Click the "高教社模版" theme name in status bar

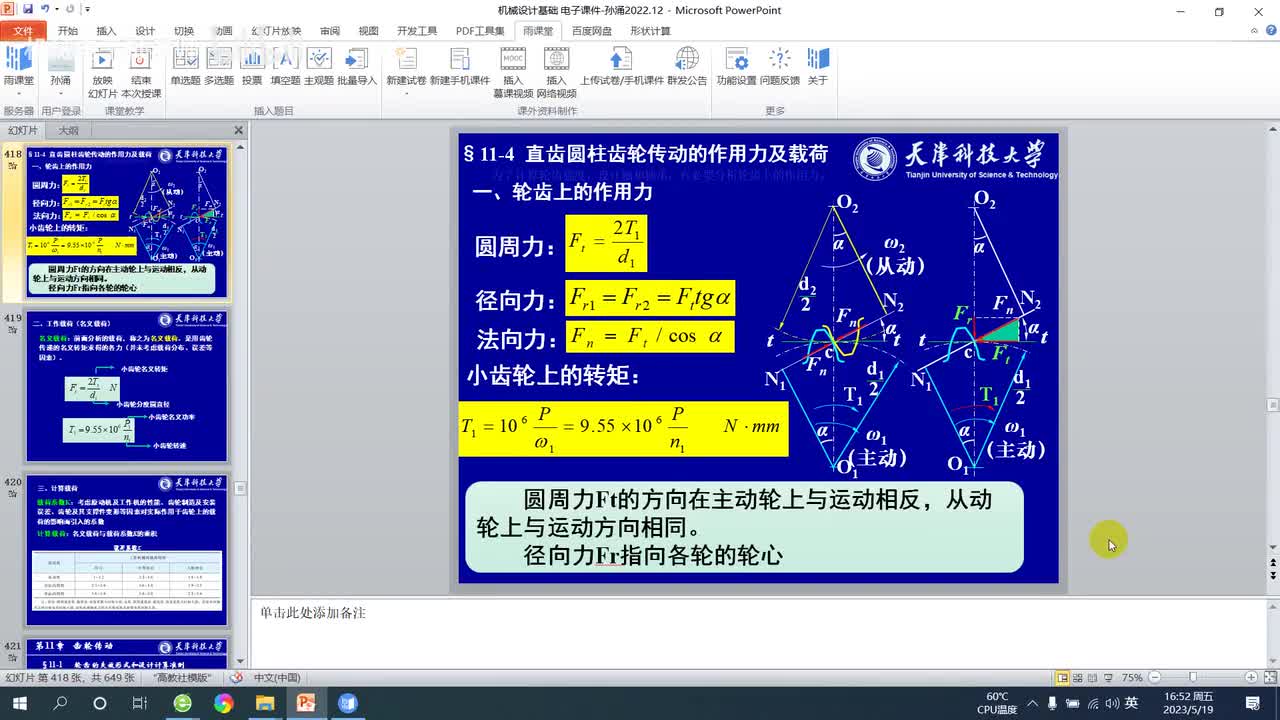(x=180, y=677)
